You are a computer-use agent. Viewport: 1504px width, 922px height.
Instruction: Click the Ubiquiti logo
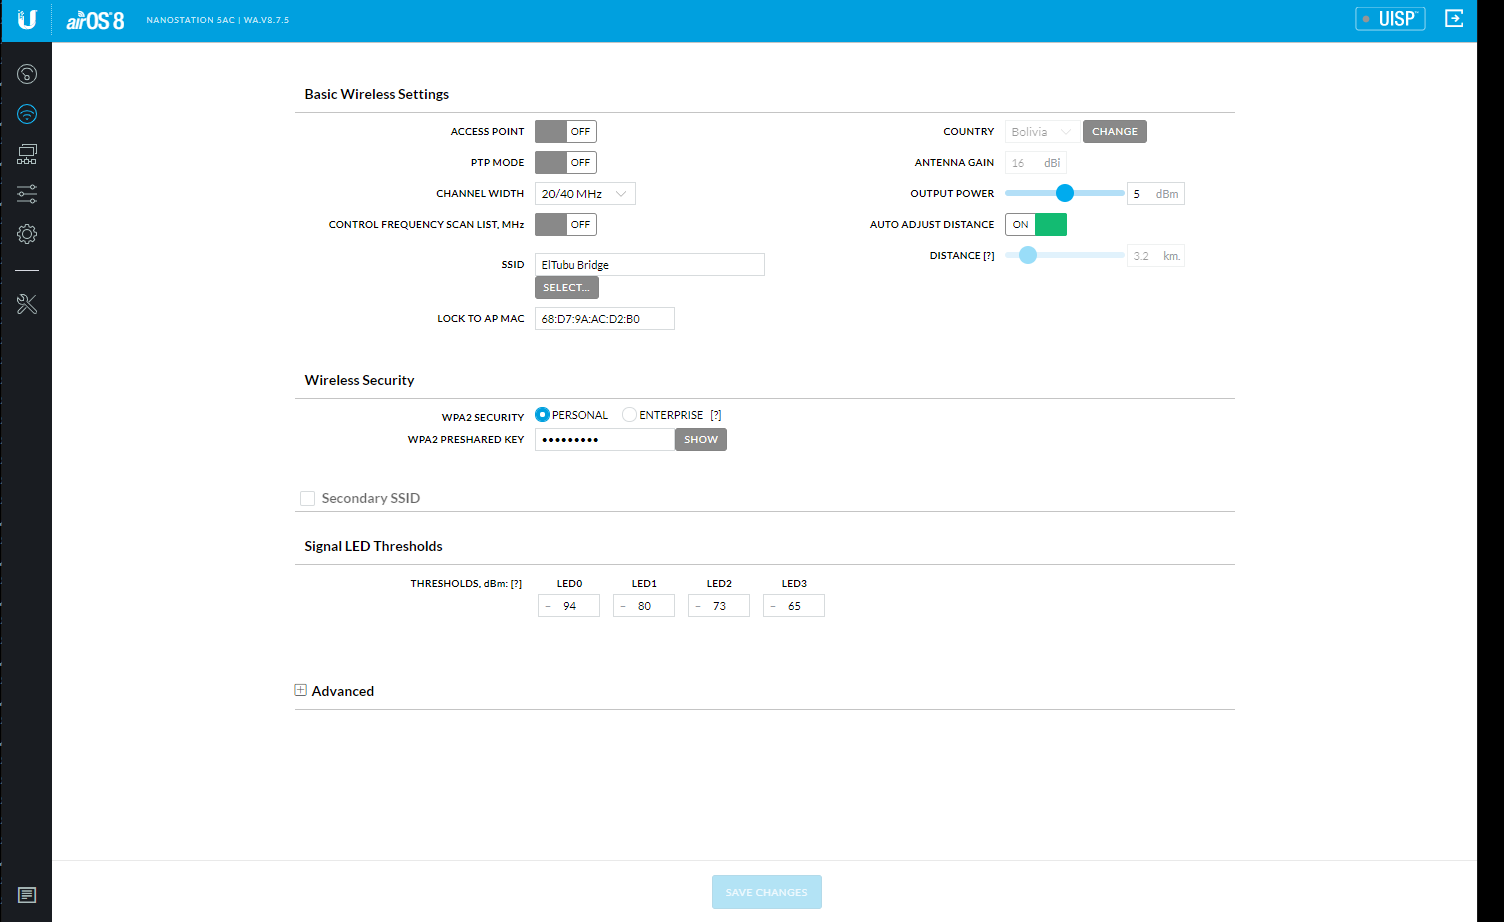tap(27, 19)
